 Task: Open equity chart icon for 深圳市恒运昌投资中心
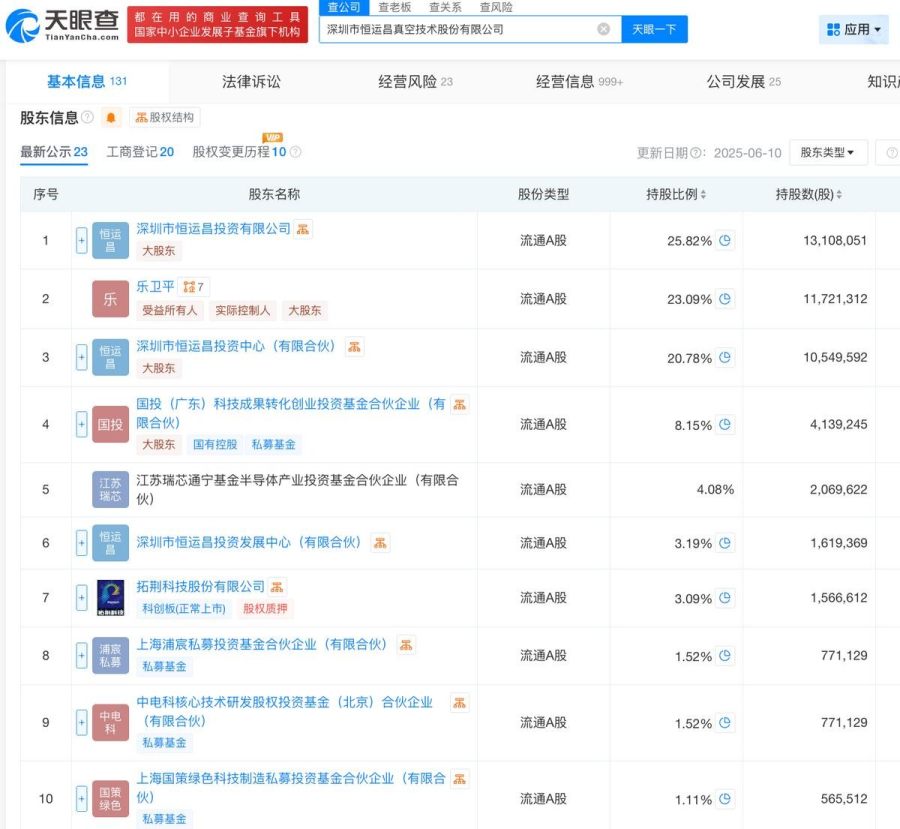[354, 347]
